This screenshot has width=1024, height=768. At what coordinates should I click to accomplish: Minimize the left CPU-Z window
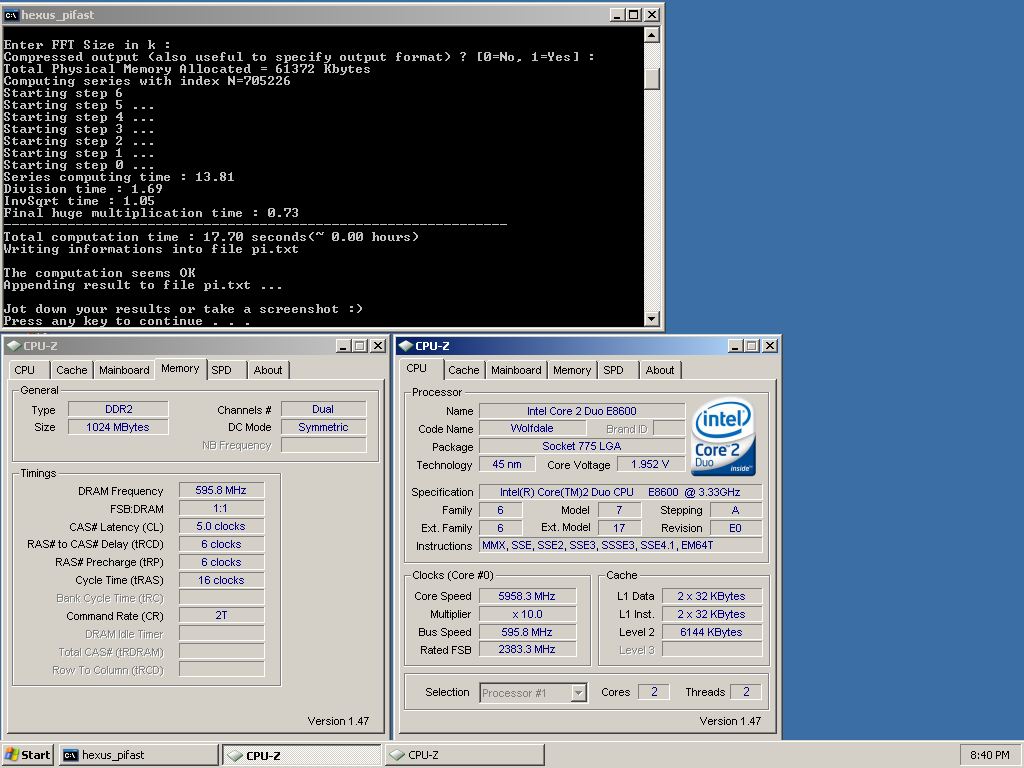tap(344, 345)
